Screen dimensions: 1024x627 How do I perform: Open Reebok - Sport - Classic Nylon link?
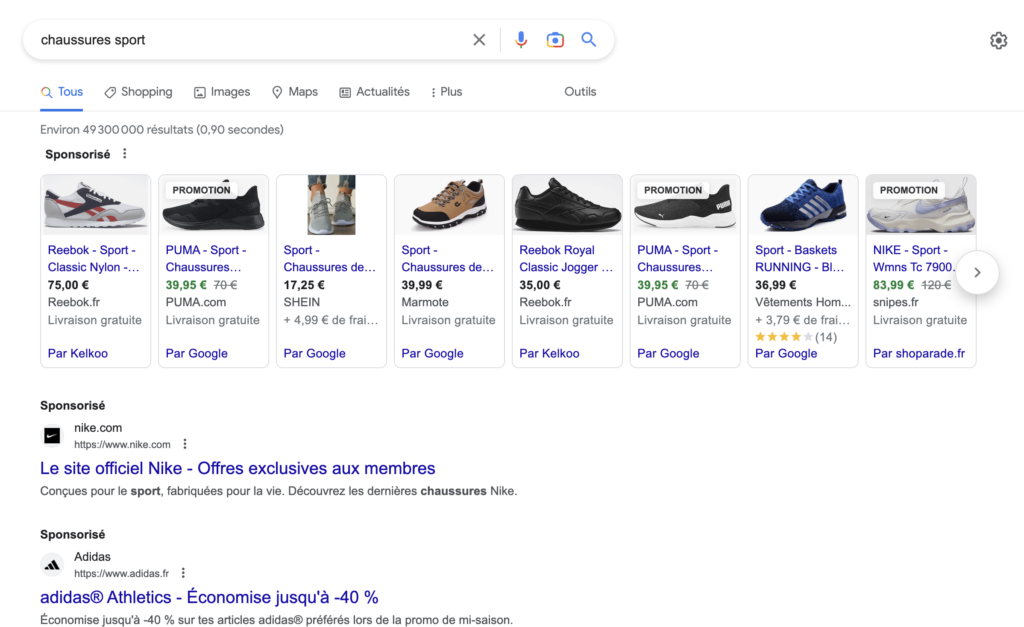coord(93,259)
